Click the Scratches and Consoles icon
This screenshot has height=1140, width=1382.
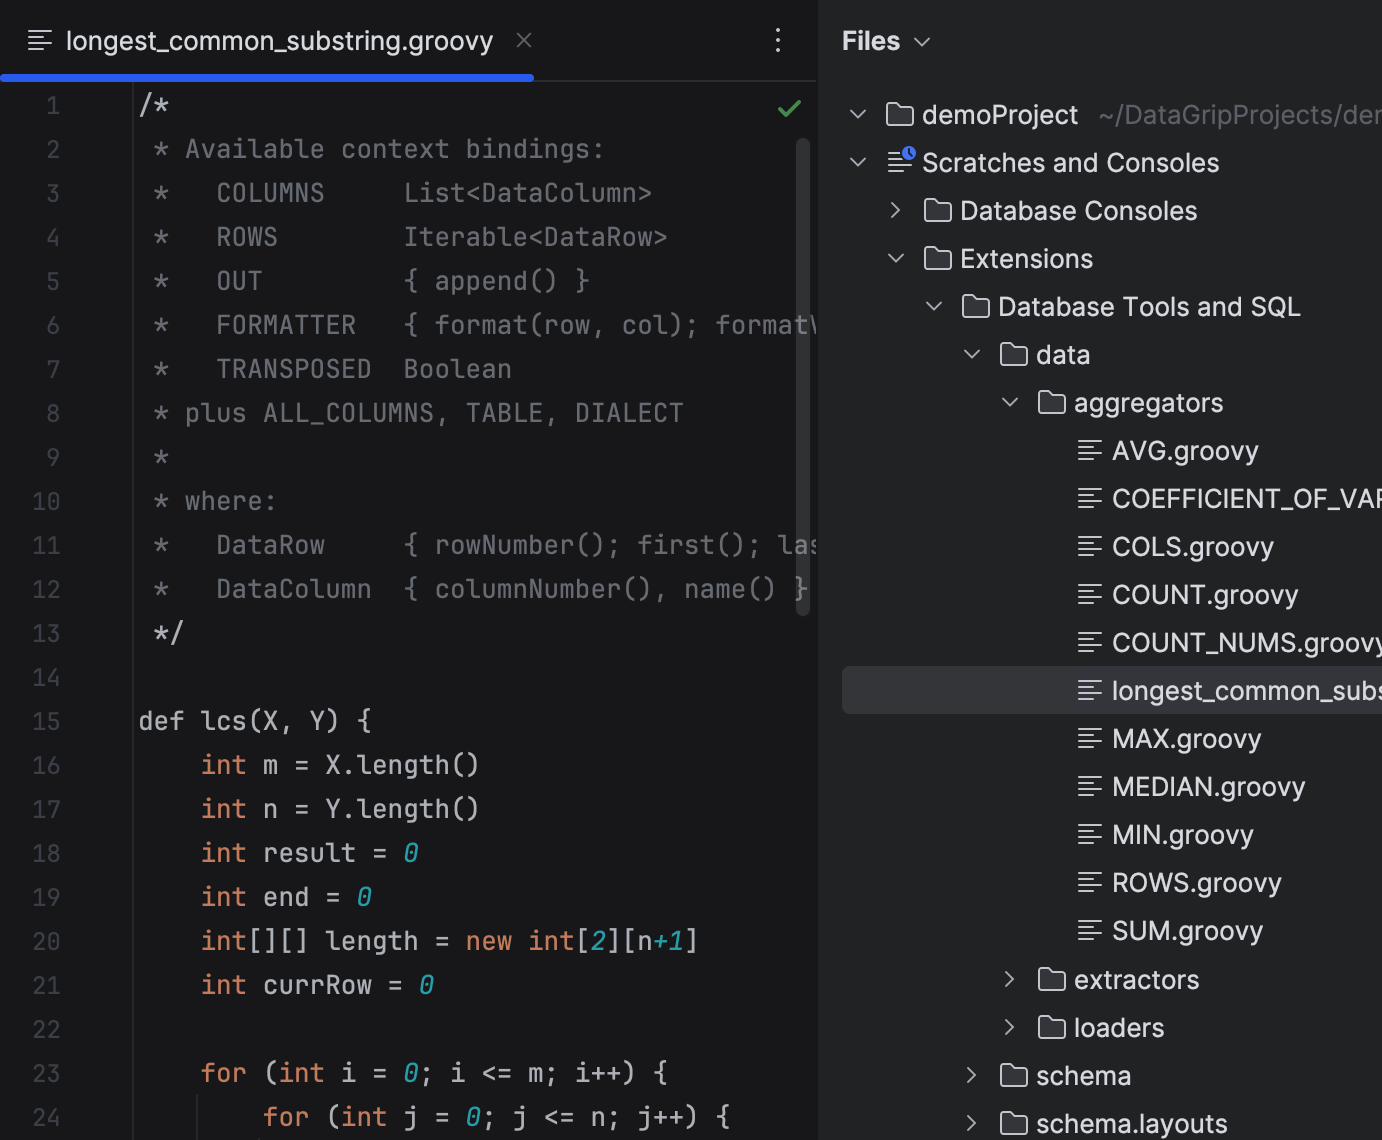pyautogui.click(x=899, y=162)
